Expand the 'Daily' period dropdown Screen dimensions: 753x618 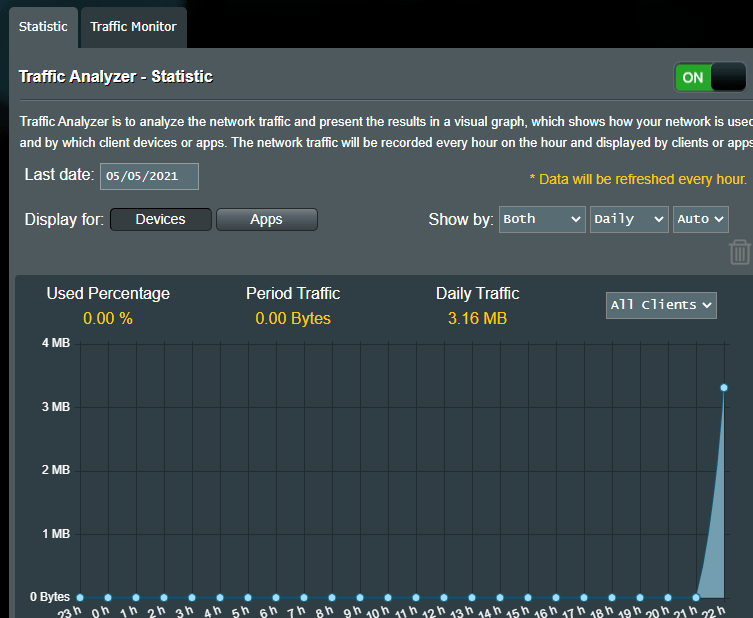[629, 219]
